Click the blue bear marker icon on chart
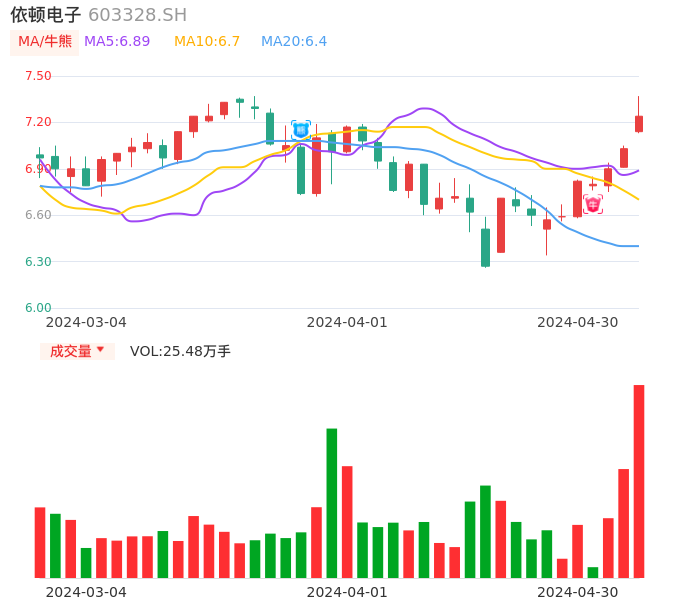This screenshot has width=686, height=606. 300,129
